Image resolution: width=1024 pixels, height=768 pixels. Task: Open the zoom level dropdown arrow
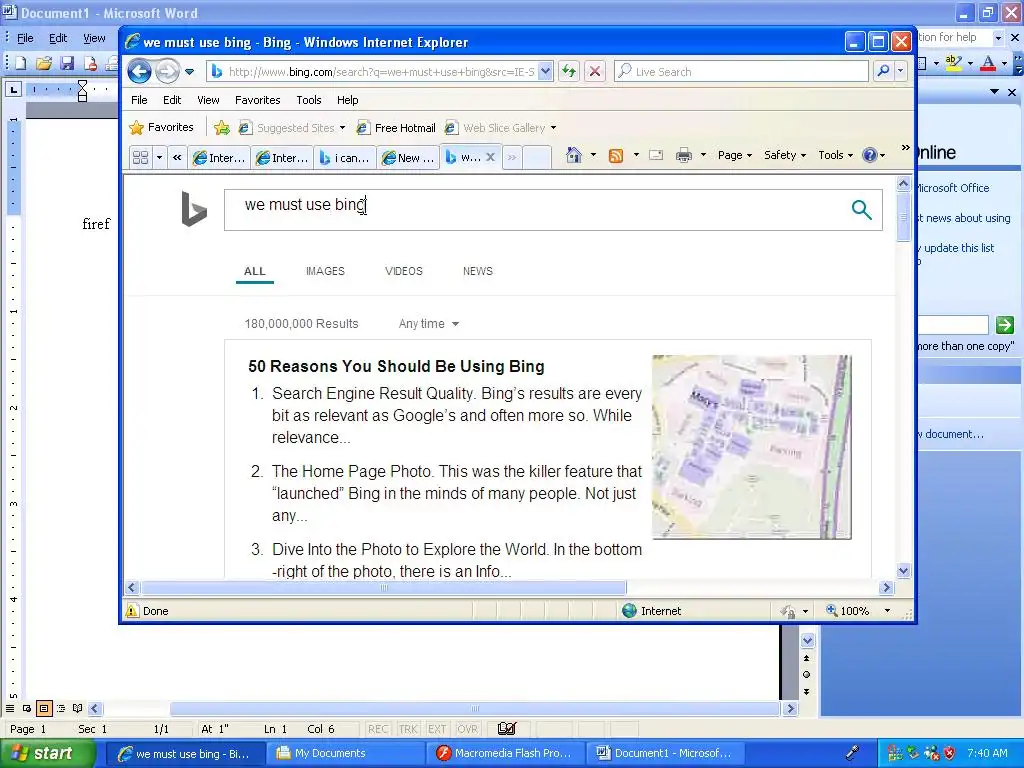click(887, 611)
